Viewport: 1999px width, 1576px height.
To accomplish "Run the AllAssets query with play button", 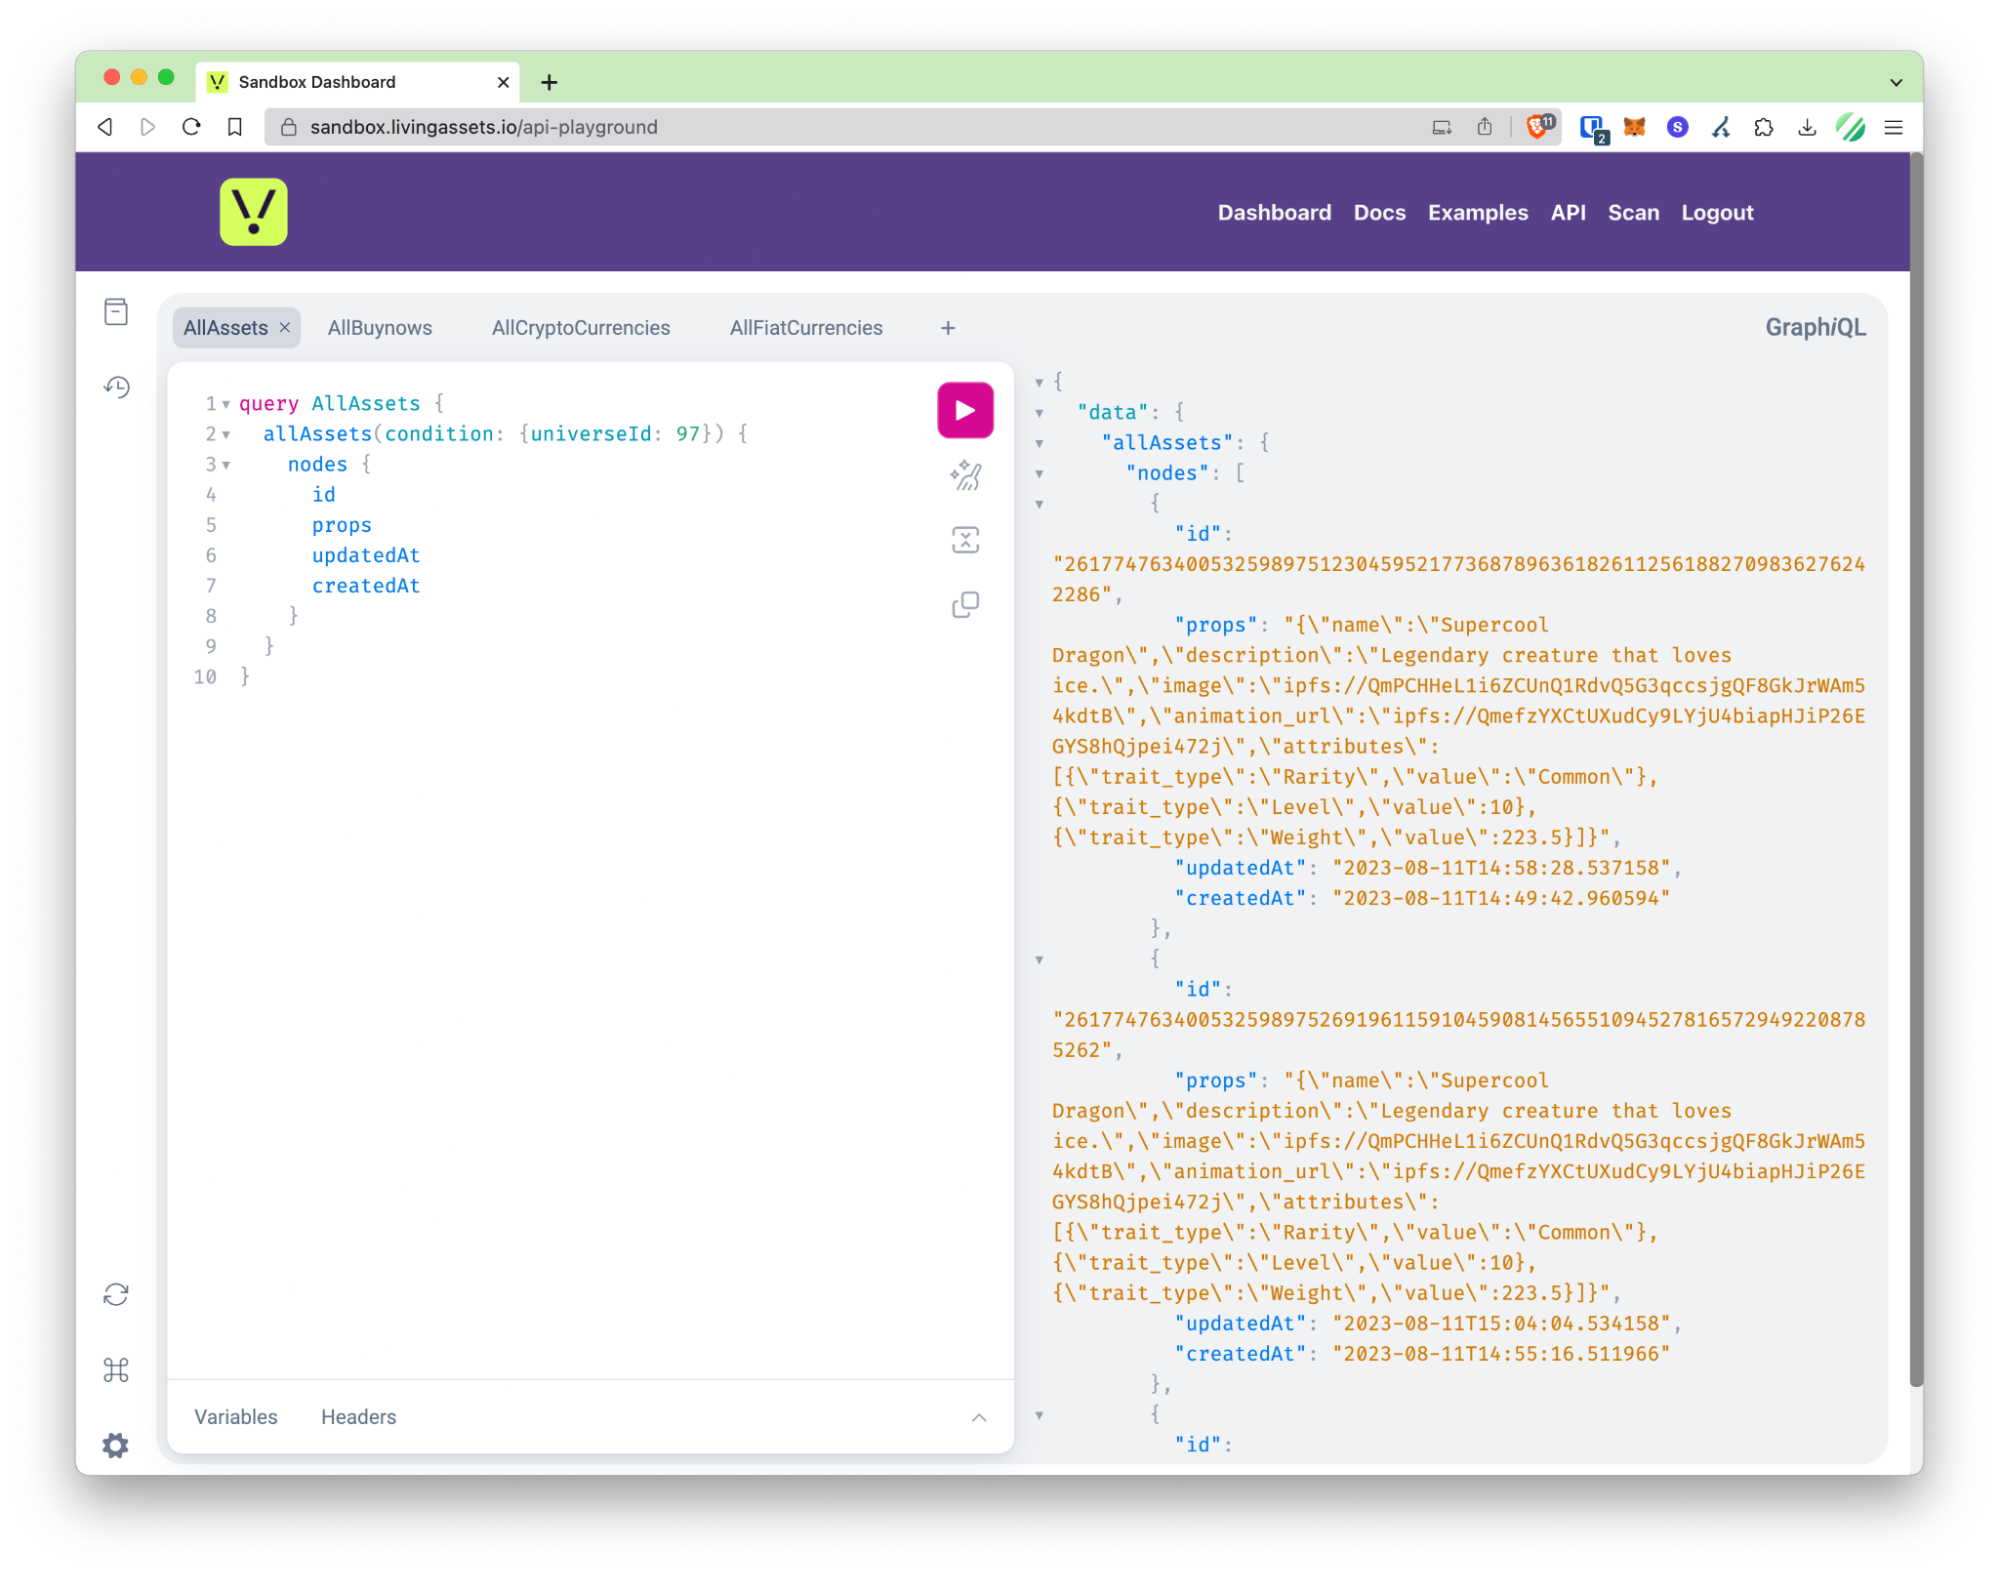I will [x=964, y=410].
